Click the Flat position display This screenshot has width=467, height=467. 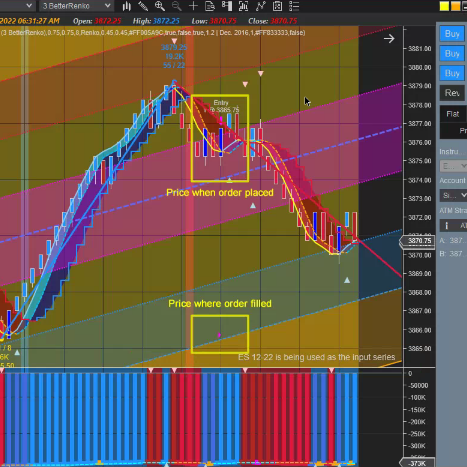[x=453, y=114]
